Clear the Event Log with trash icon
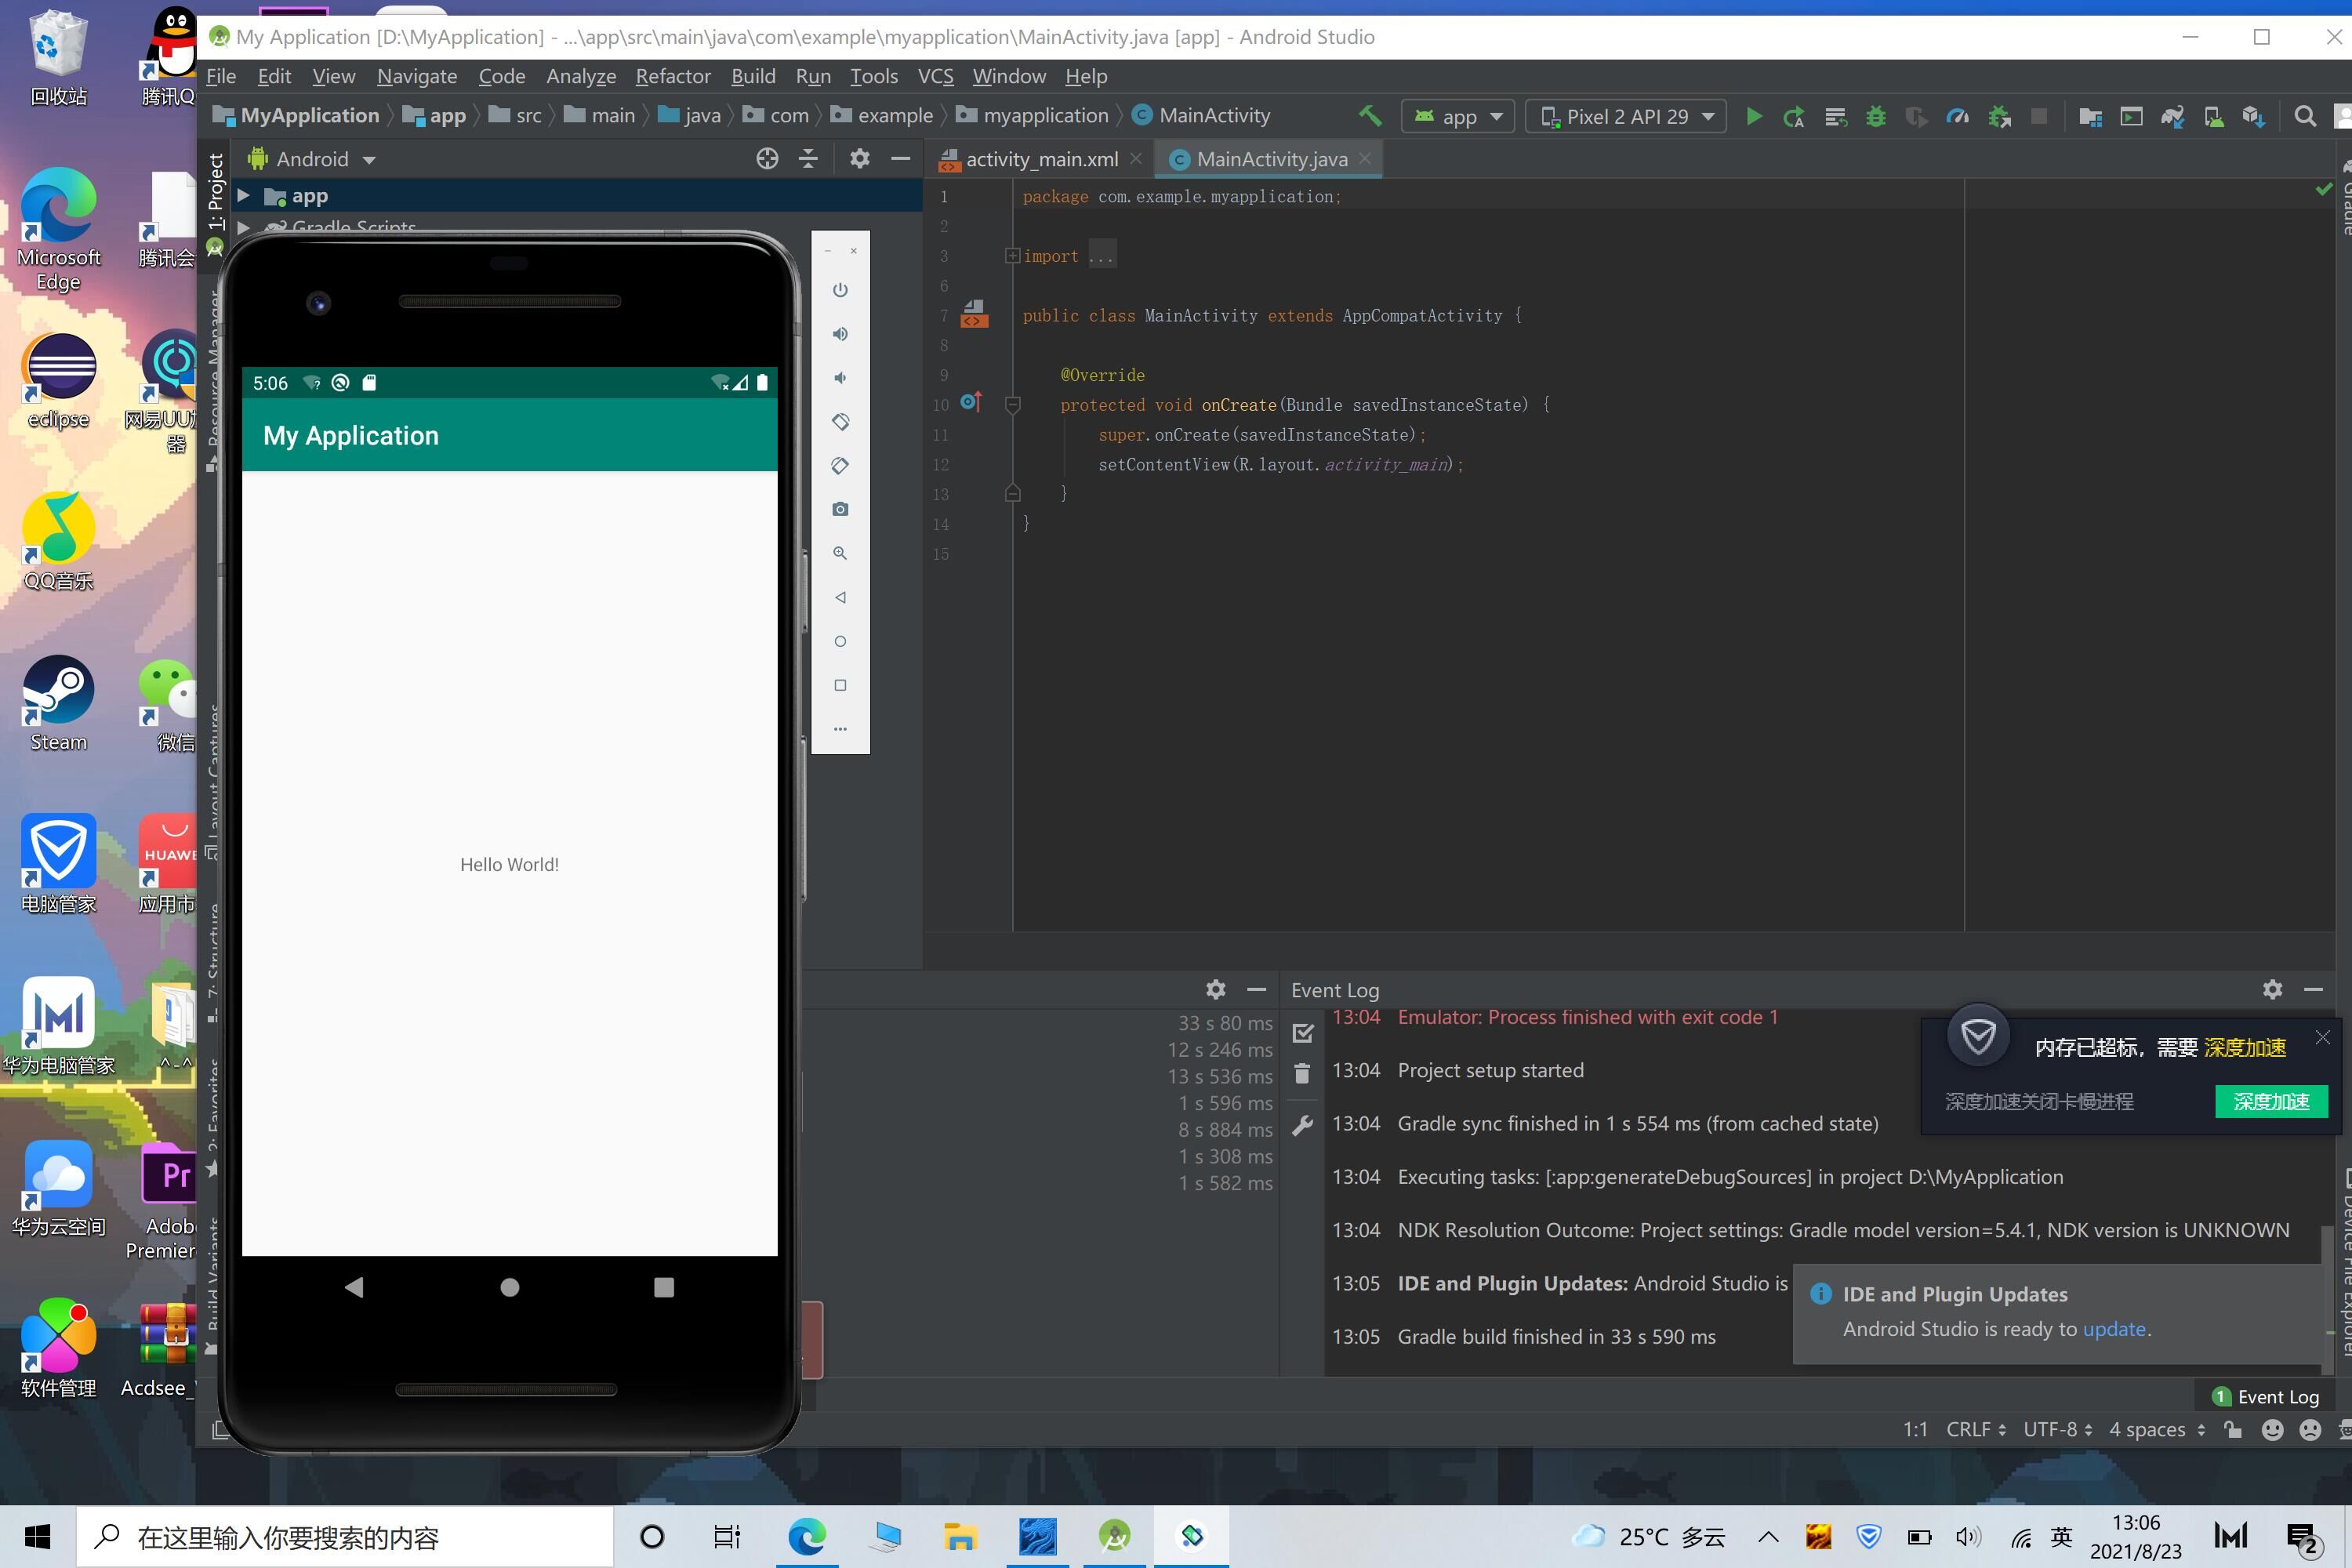Image resolution: width=2352 pixels, height=1568 pixels. tap(1302, 1074)
